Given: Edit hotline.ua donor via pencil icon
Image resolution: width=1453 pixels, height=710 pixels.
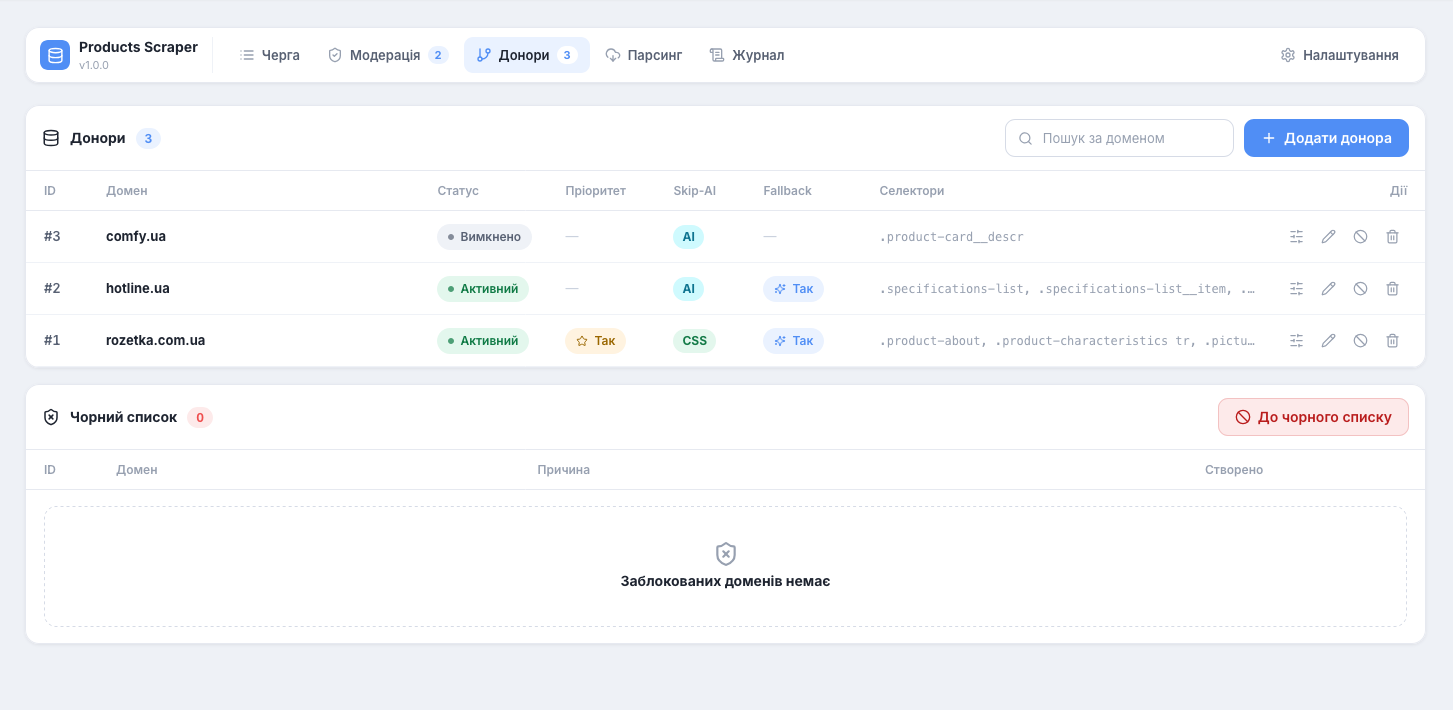Looking at the screenshot, I should (1328, 289).
